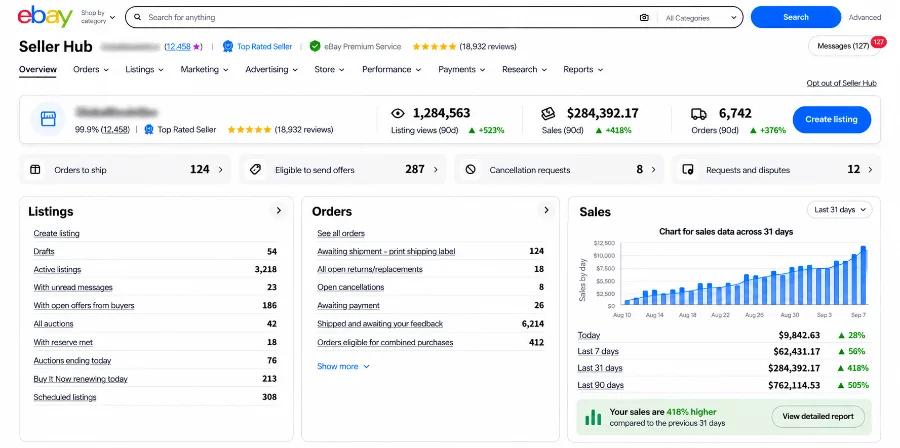Screen dimensions: 900x448
Task: Click the tag icon in Eligible to send offers
Action: 256,170
